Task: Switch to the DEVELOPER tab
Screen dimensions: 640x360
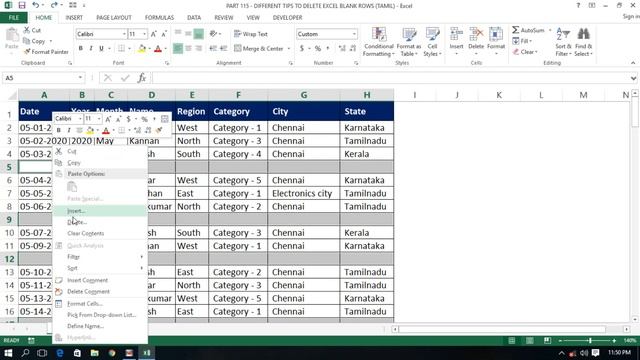Action: [287, 18]
